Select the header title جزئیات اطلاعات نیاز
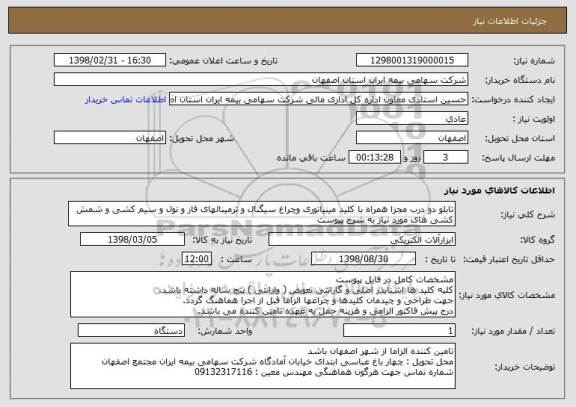The height and width of the screenshot is (407, 576). (510, 21)
